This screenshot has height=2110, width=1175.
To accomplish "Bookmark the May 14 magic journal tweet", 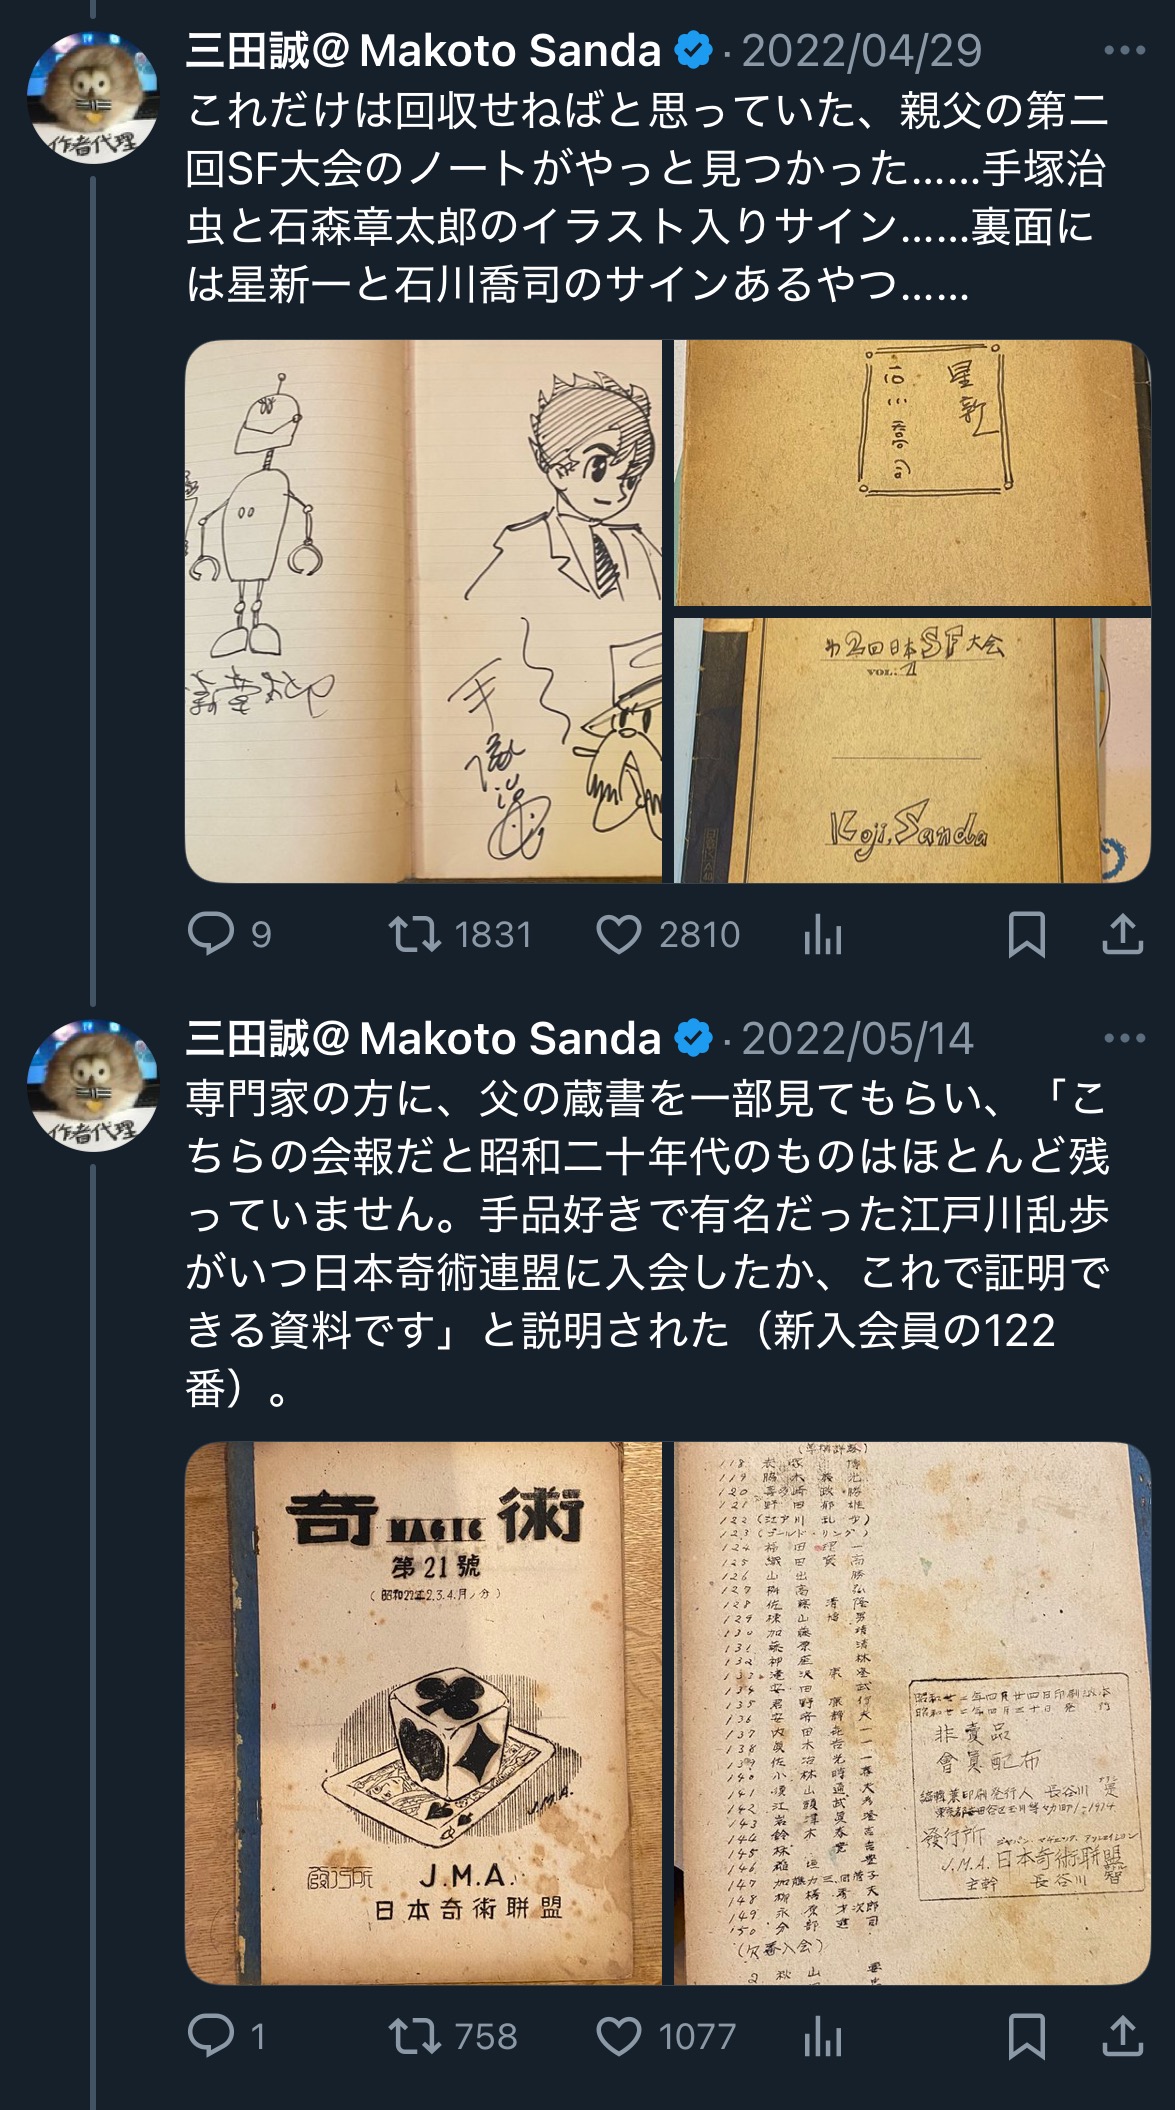I will coord(1027,2036).
